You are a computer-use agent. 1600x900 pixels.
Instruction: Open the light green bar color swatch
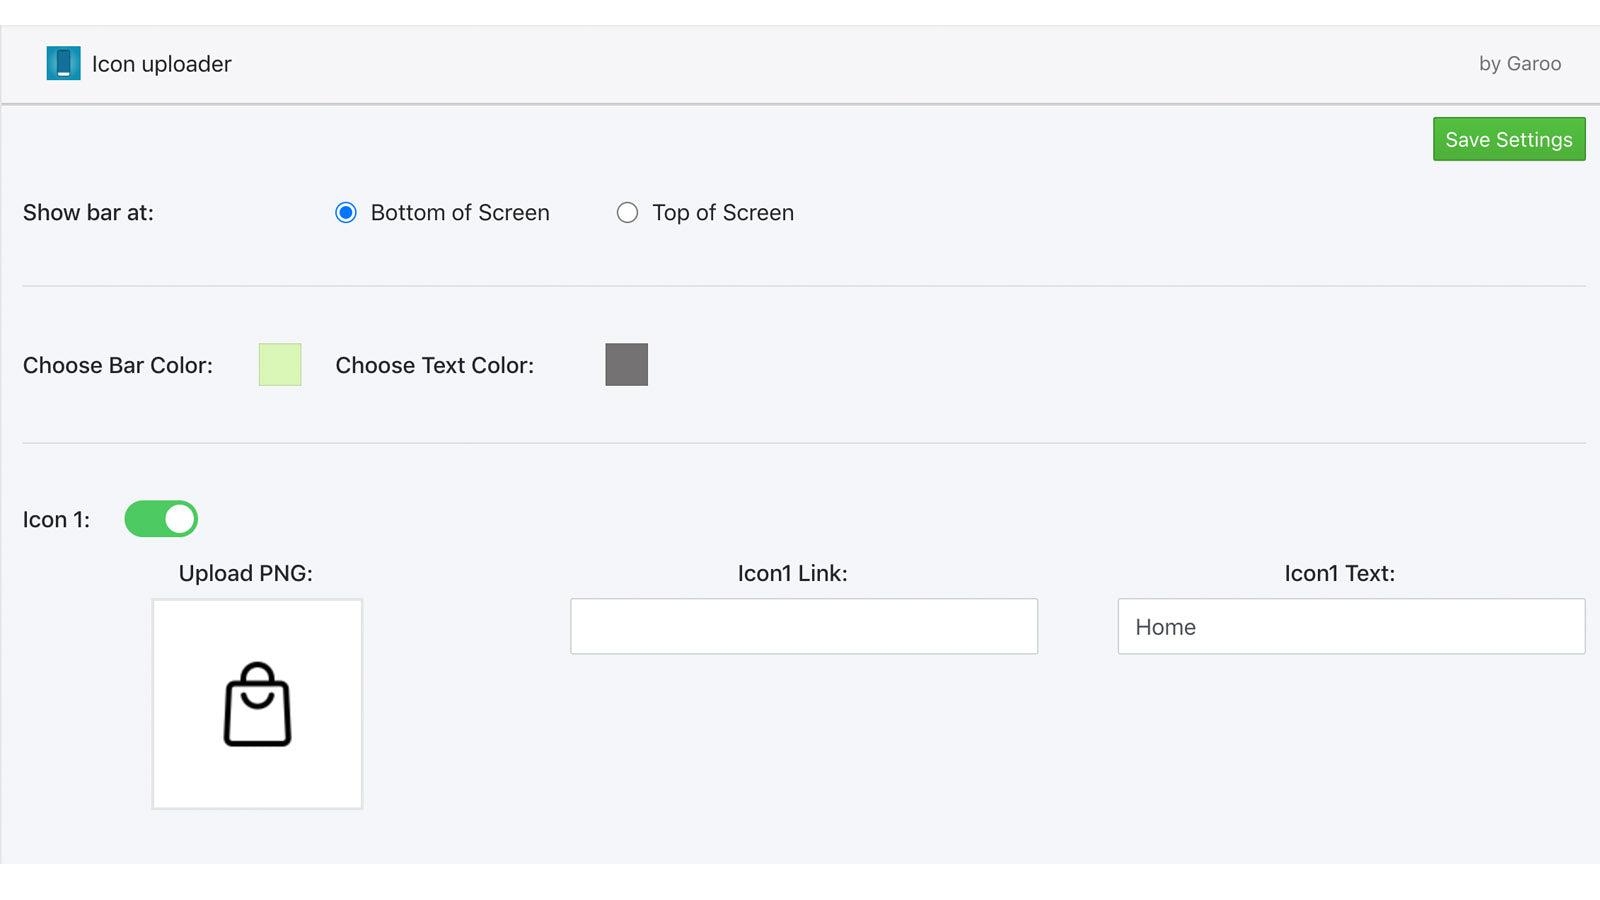point(280,365)
